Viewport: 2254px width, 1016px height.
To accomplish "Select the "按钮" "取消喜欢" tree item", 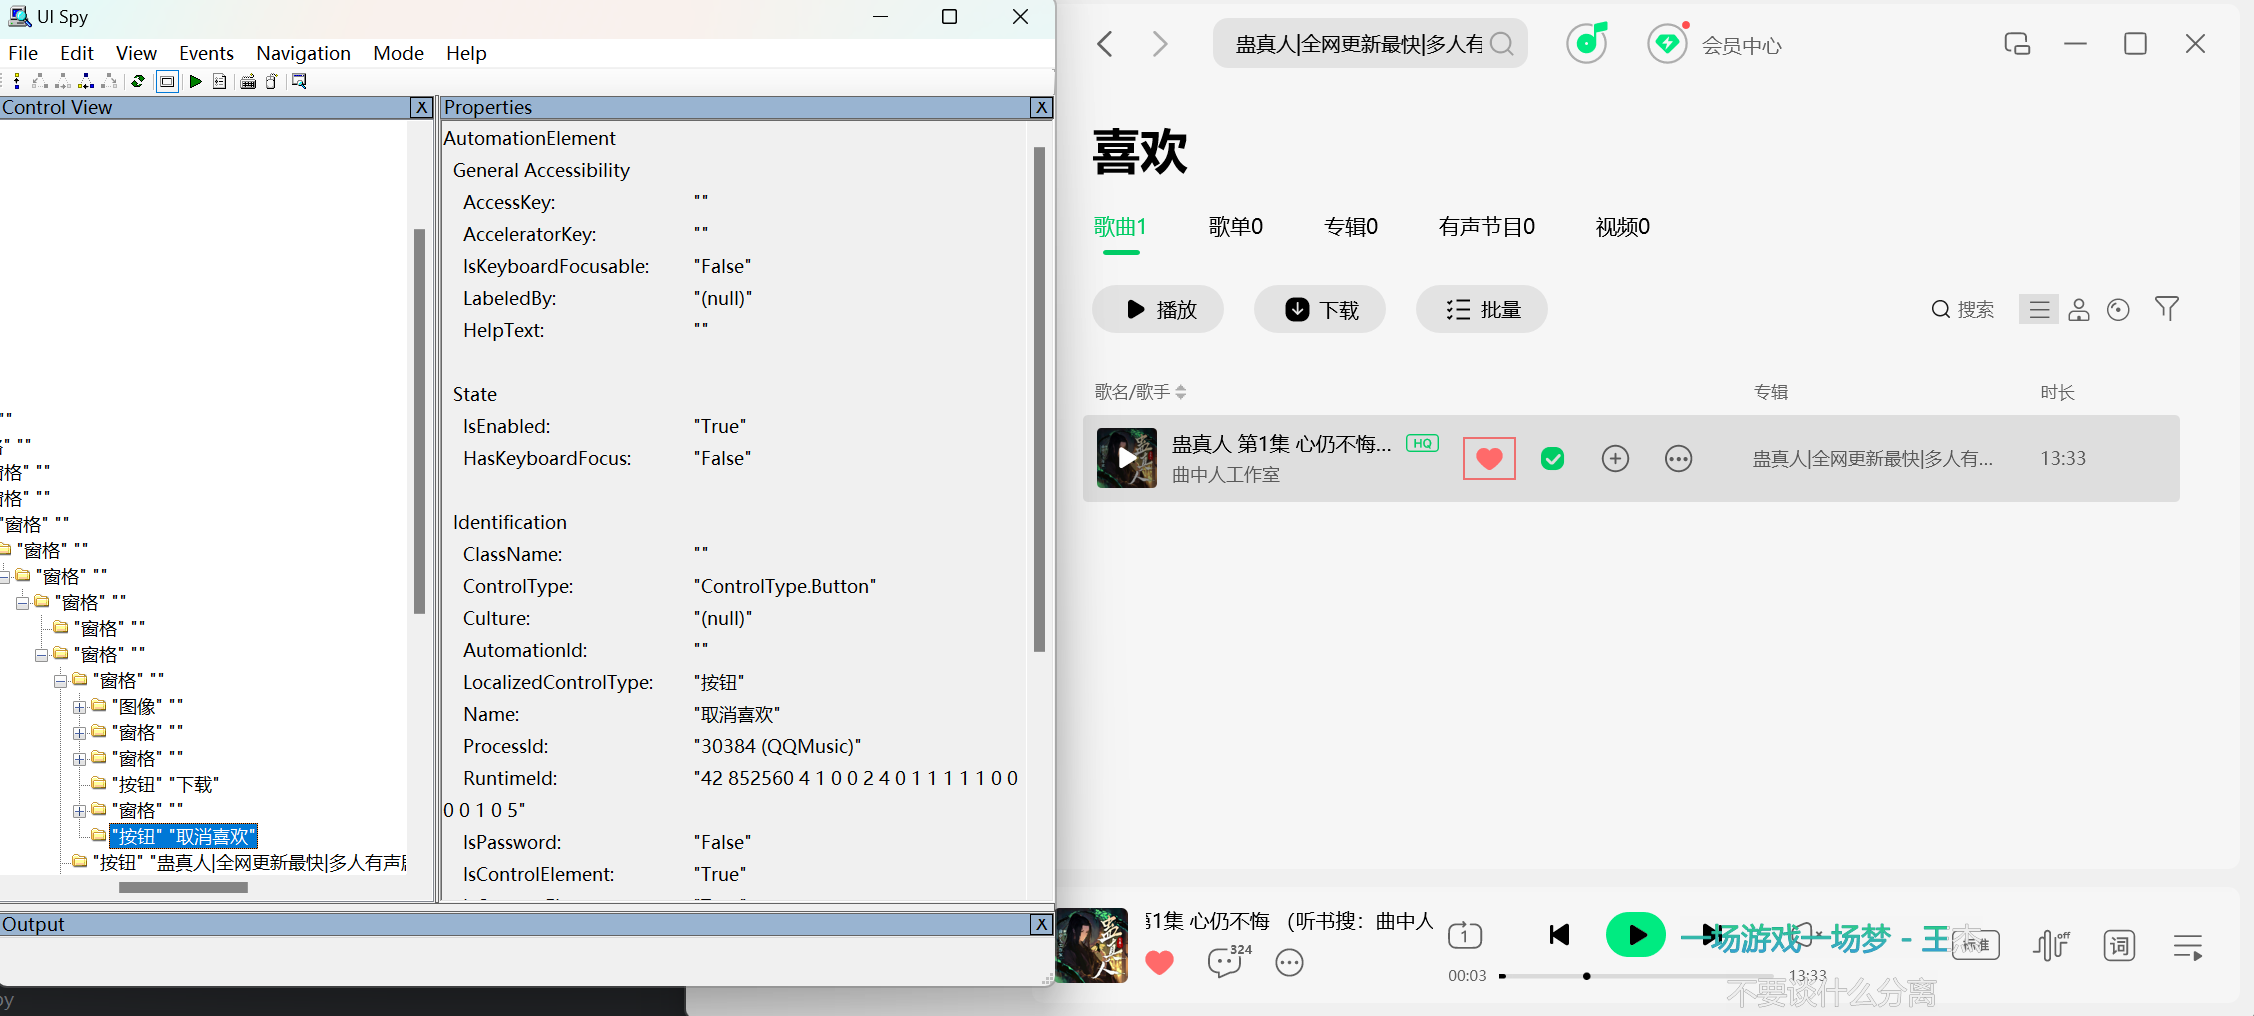I will coord(184,837).
